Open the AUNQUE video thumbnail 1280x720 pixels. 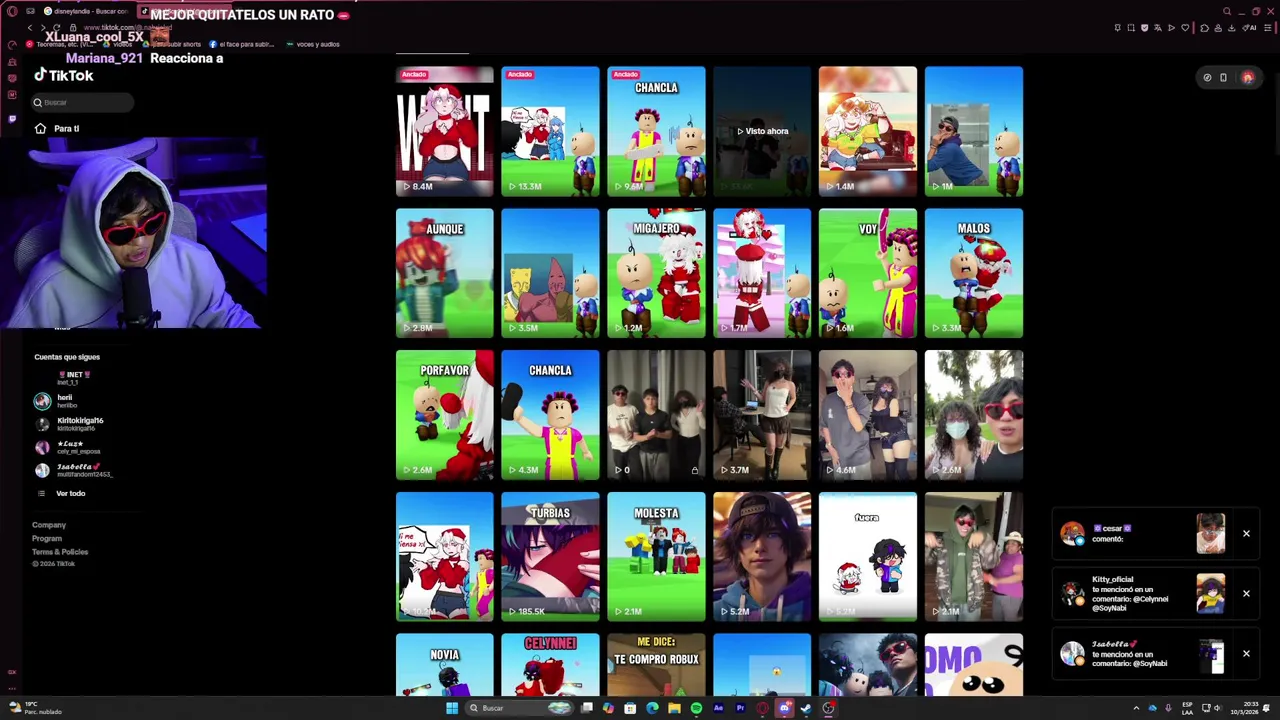pos(444,273)
